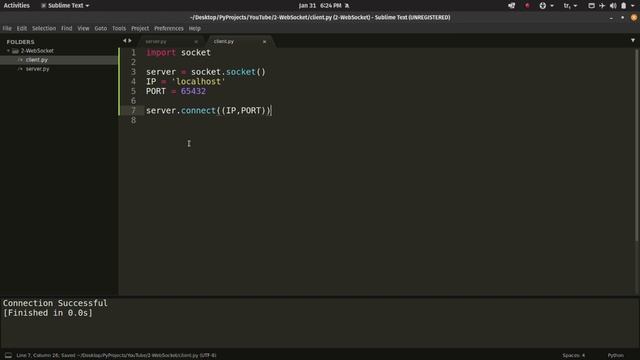Open the Find menu

(x=67, y=29)
